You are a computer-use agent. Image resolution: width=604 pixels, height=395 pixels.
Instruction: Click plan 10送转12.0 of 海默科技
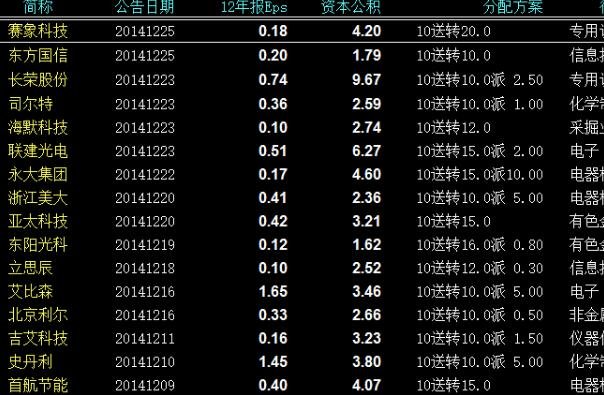click(x=454, y=128)
